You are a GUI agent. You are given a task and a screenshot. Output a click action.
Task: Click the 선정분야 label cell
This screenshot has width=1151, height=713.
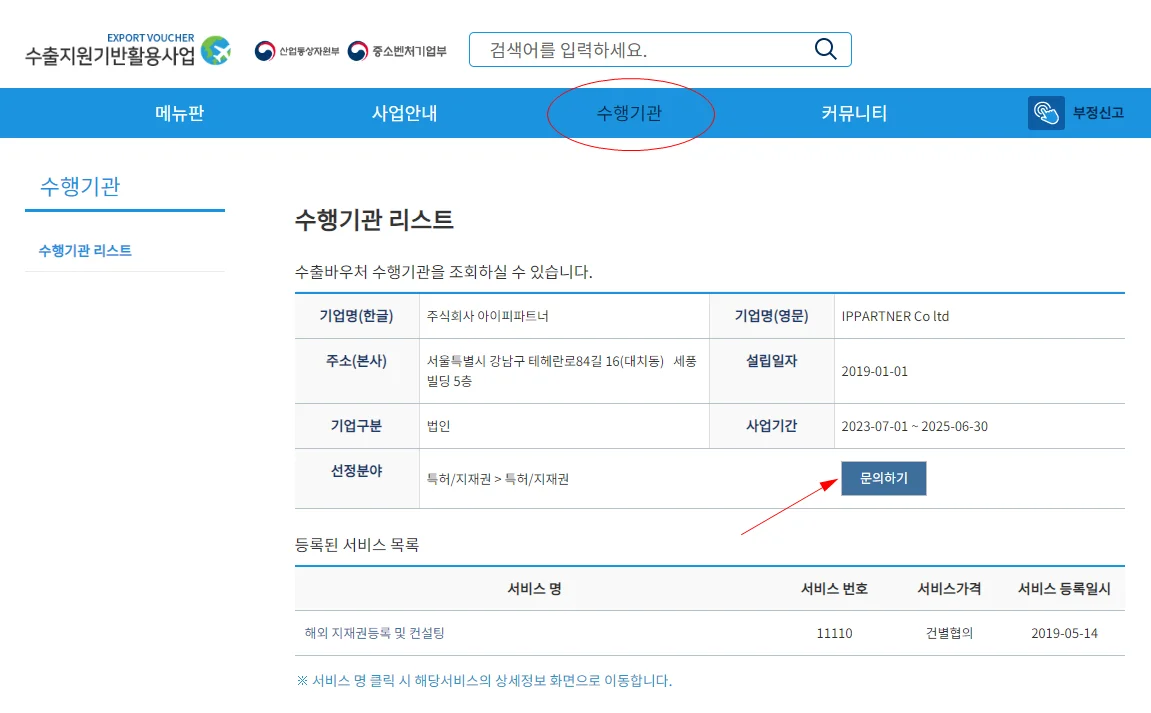[357, 478]
